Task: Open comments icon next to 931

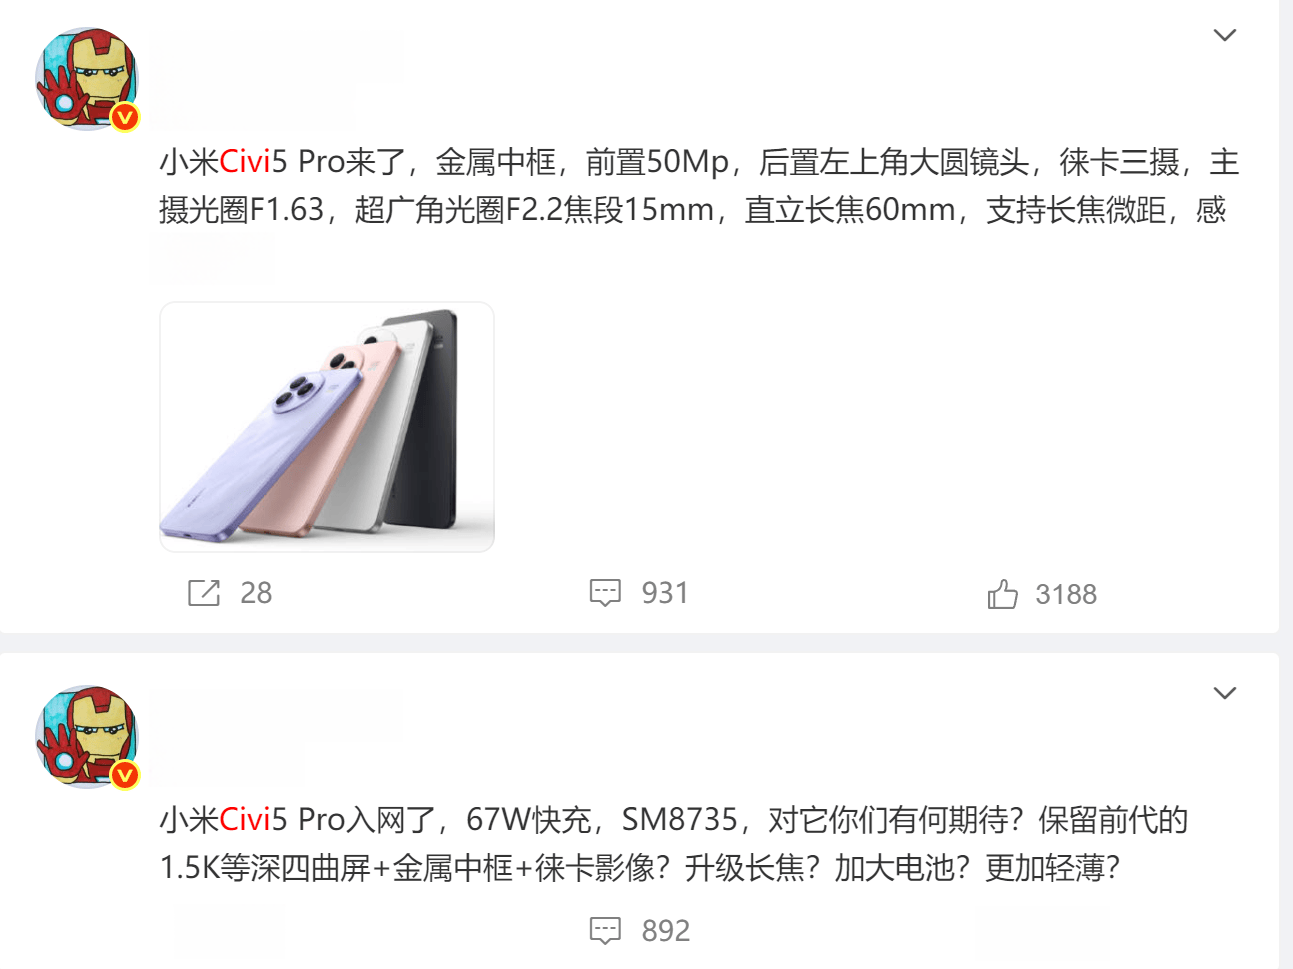Action: tap(605, 593)
